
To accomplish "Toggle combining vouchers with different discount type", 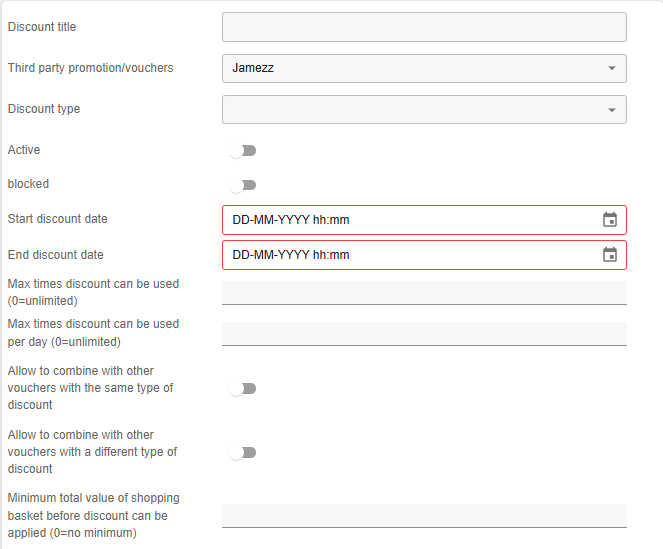I will click(242, 453).
